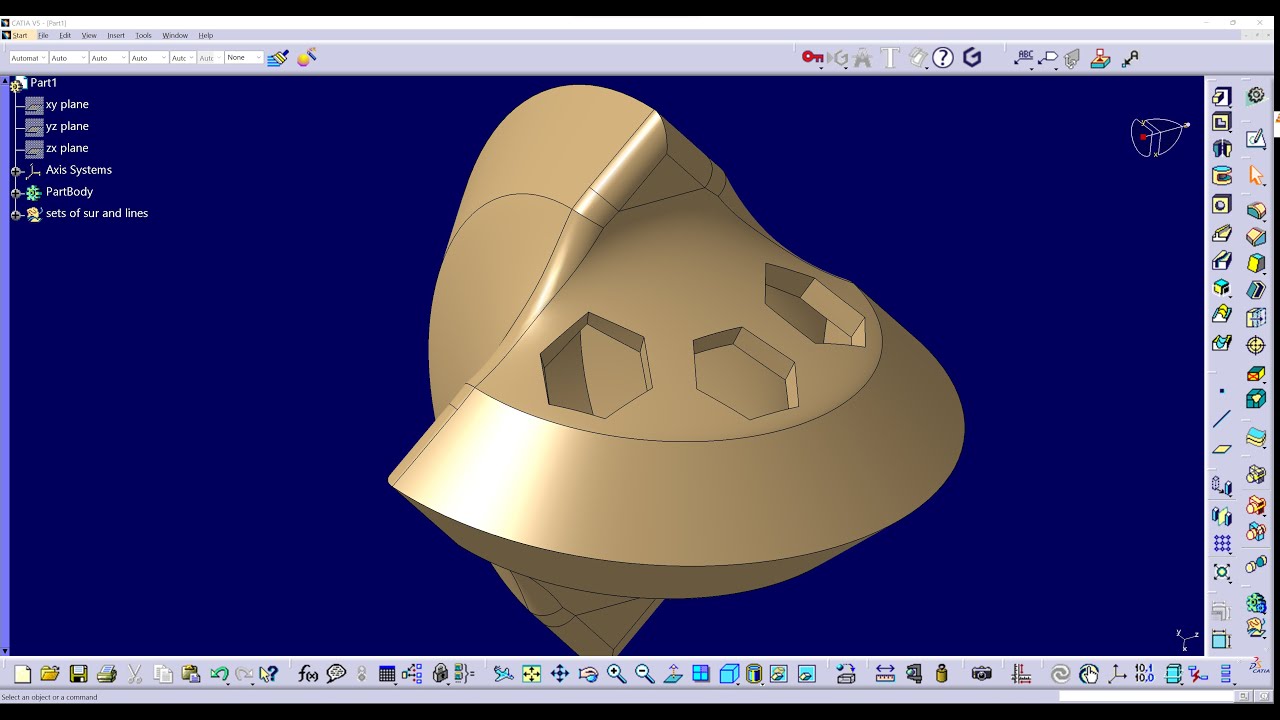1280x720 pixels.
Task: Open the Insert menu
Action: (x=116, y=35)
